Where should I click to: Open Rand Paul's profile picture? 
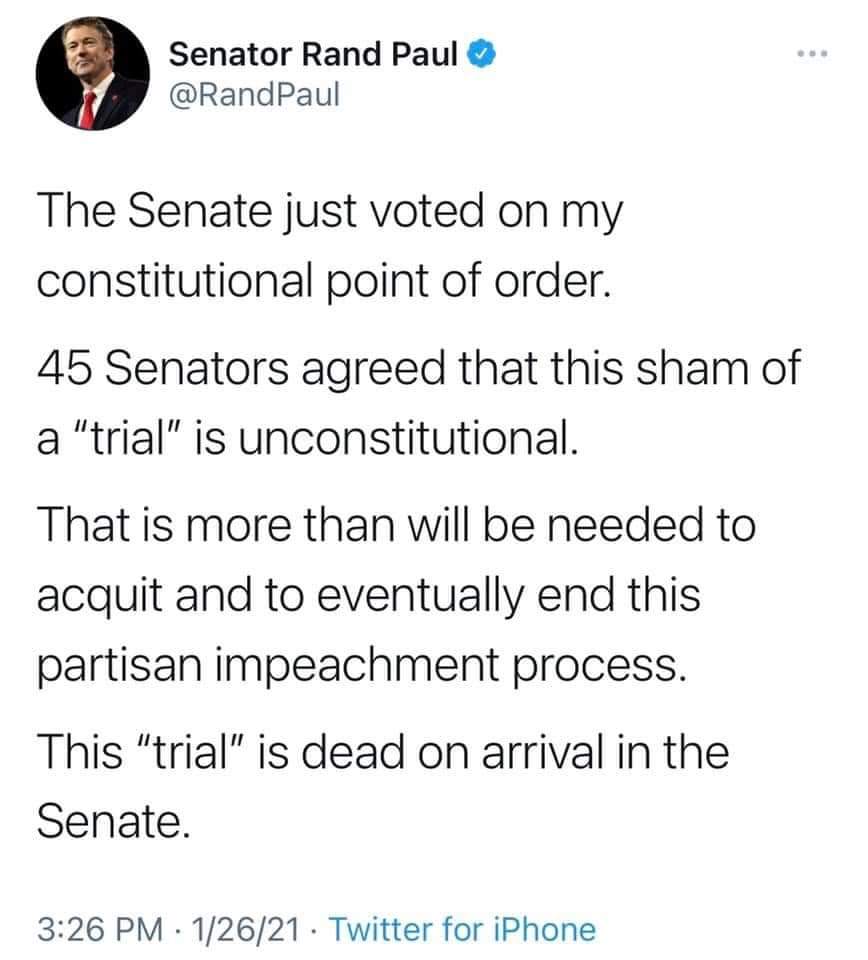coord(93,73)
